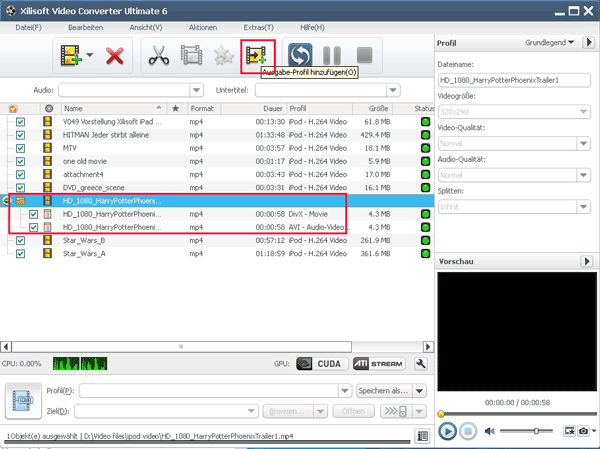Uncheck the DVD_greece_scene checkbox

tap(20, 188)
